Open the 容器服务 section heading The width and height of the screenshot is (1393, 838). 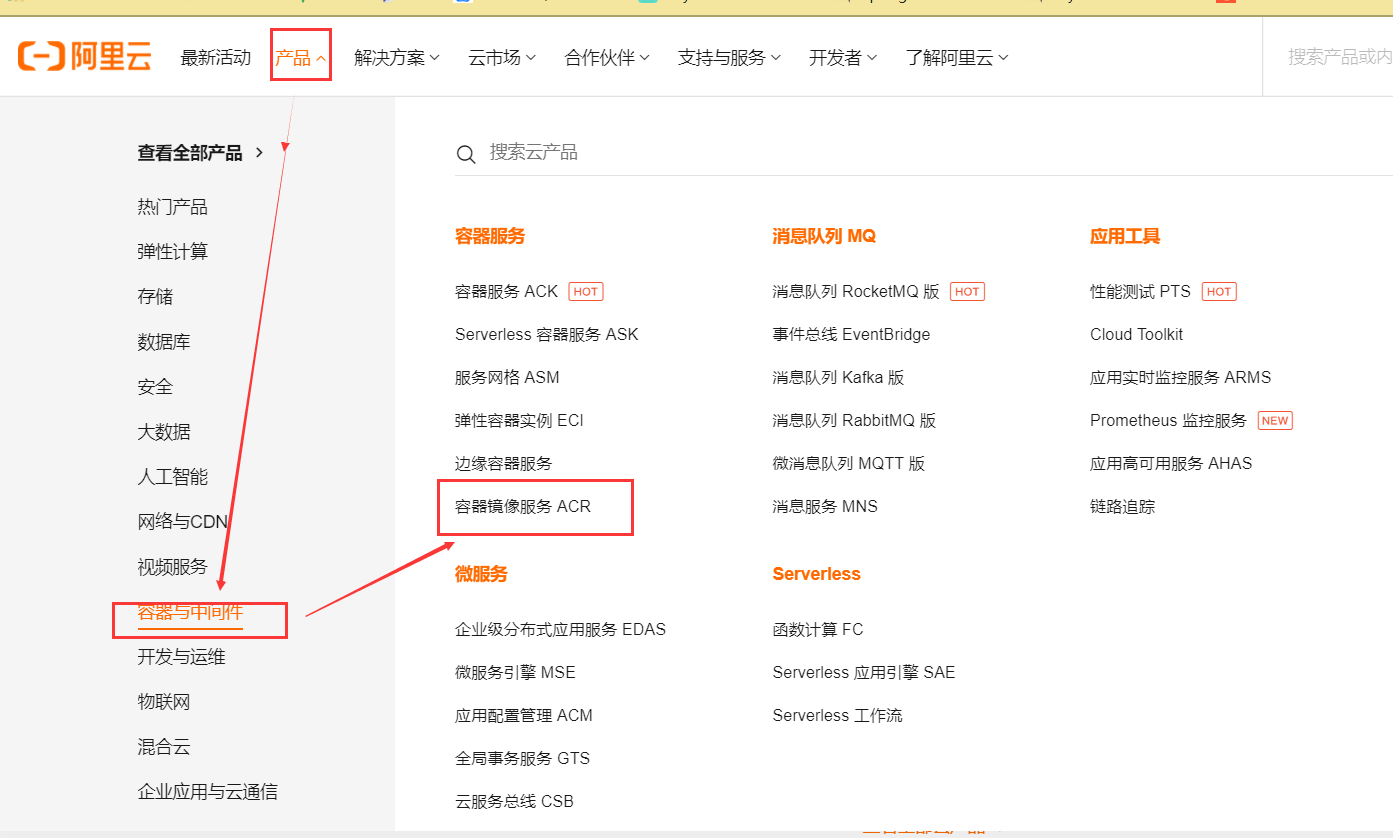coord(490,237)
